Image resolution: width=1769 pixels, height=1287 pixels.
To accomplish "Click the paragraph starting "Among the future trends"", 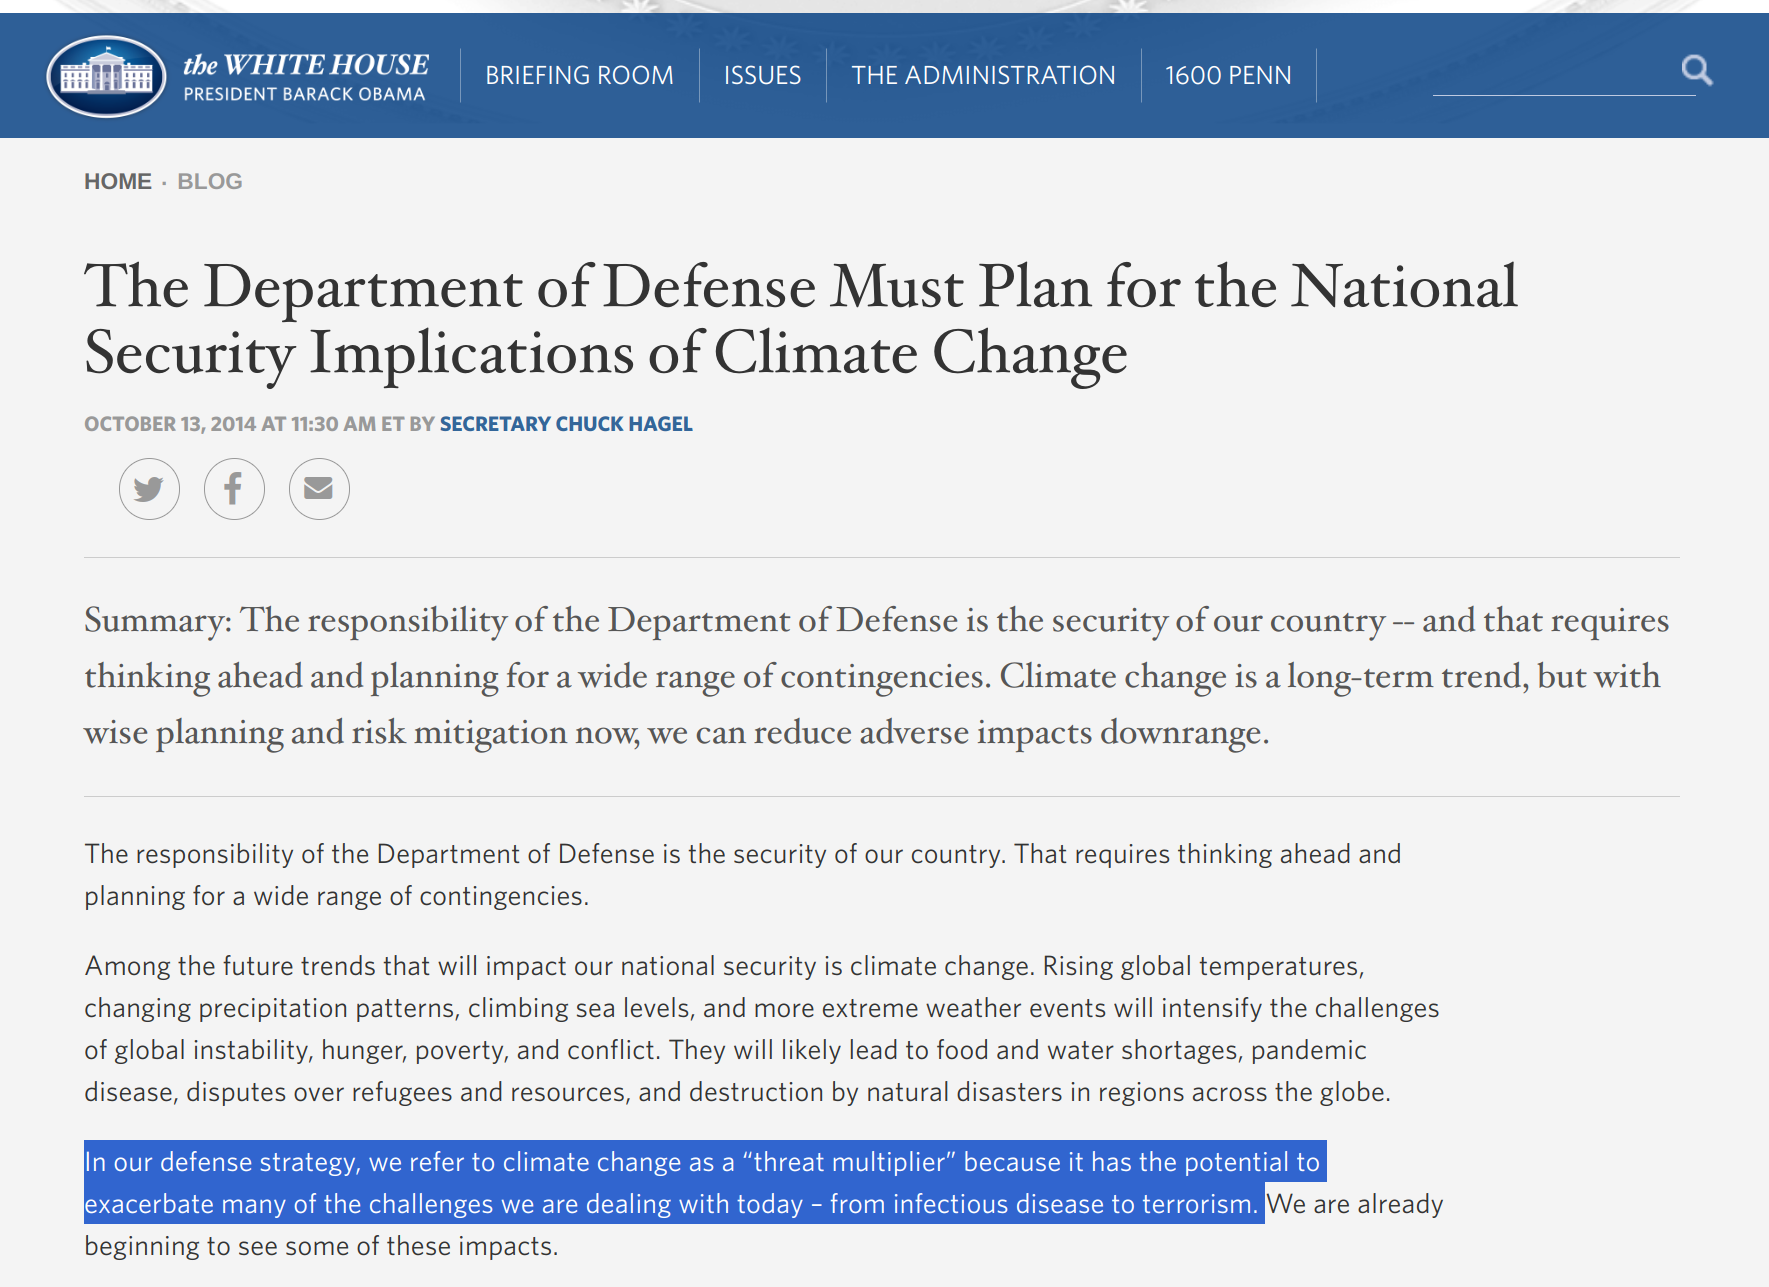I will [x=760, y=1029].
